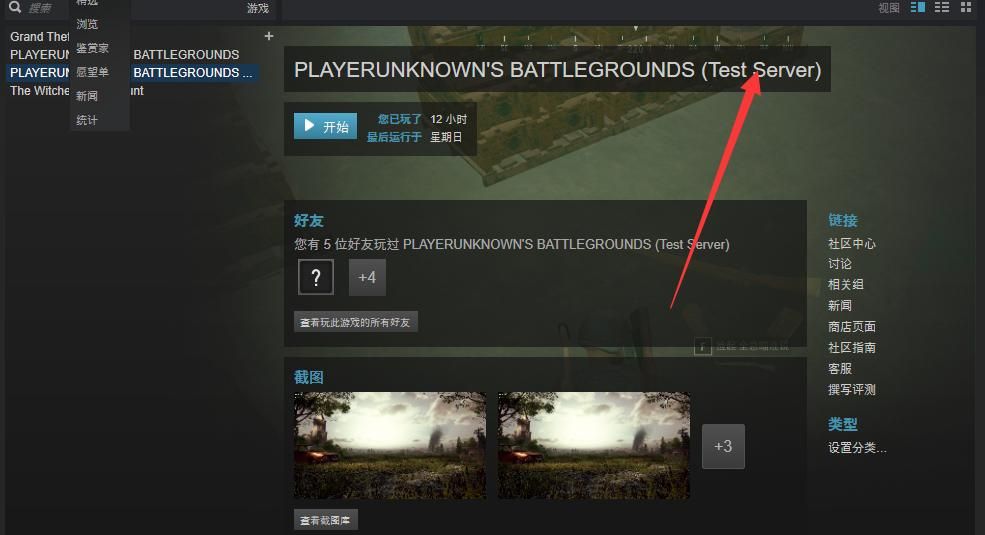Open 新闻 under the 链接 section

tap(840, 306)
